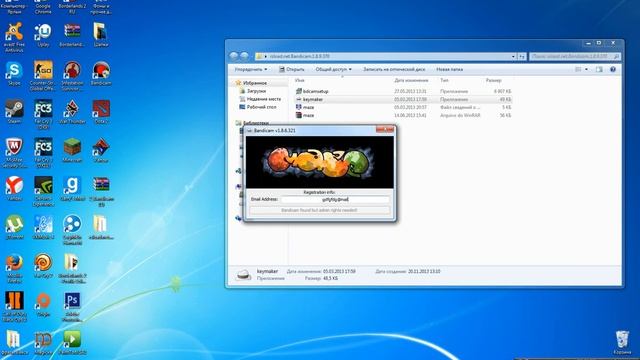Click the change view icon in Explorer toolbar

pyautogui.click(x=578, y=69)
